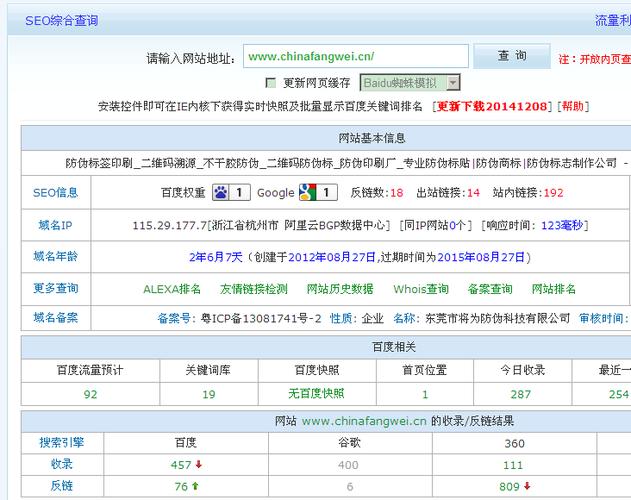Click the SEO信息 row label

pyautogui.click(x=56, y=192)
